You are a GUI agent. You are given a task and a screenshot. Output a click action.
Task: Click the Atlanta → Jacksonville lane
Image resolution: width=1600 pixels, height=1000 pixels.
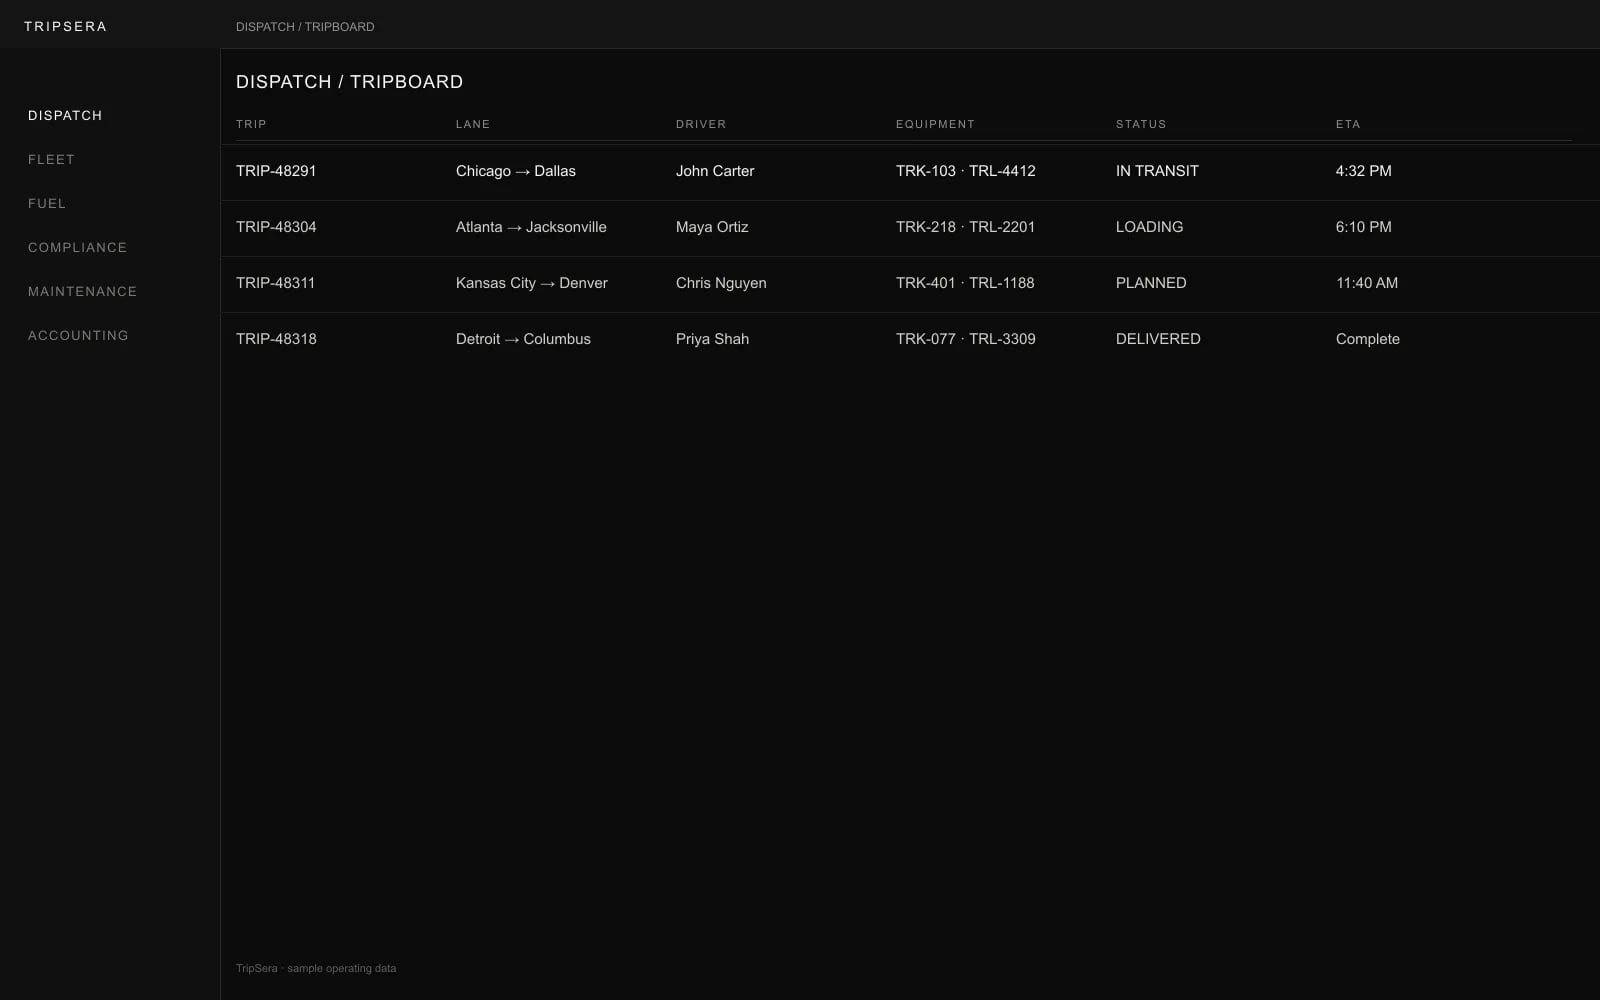point(531,227)
